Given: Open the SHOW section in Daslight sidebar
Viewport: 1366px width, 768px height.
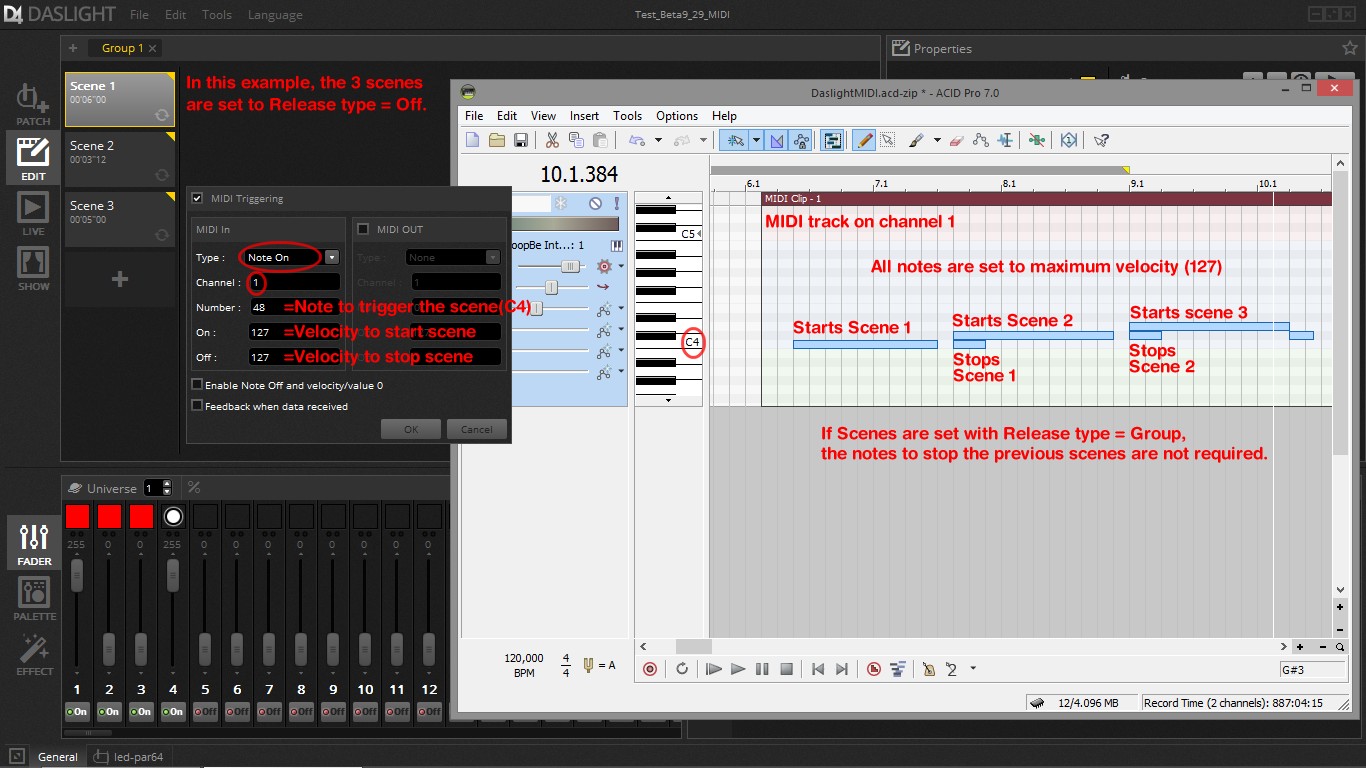Looking at the screenshot, I should [x=33, y=269].
